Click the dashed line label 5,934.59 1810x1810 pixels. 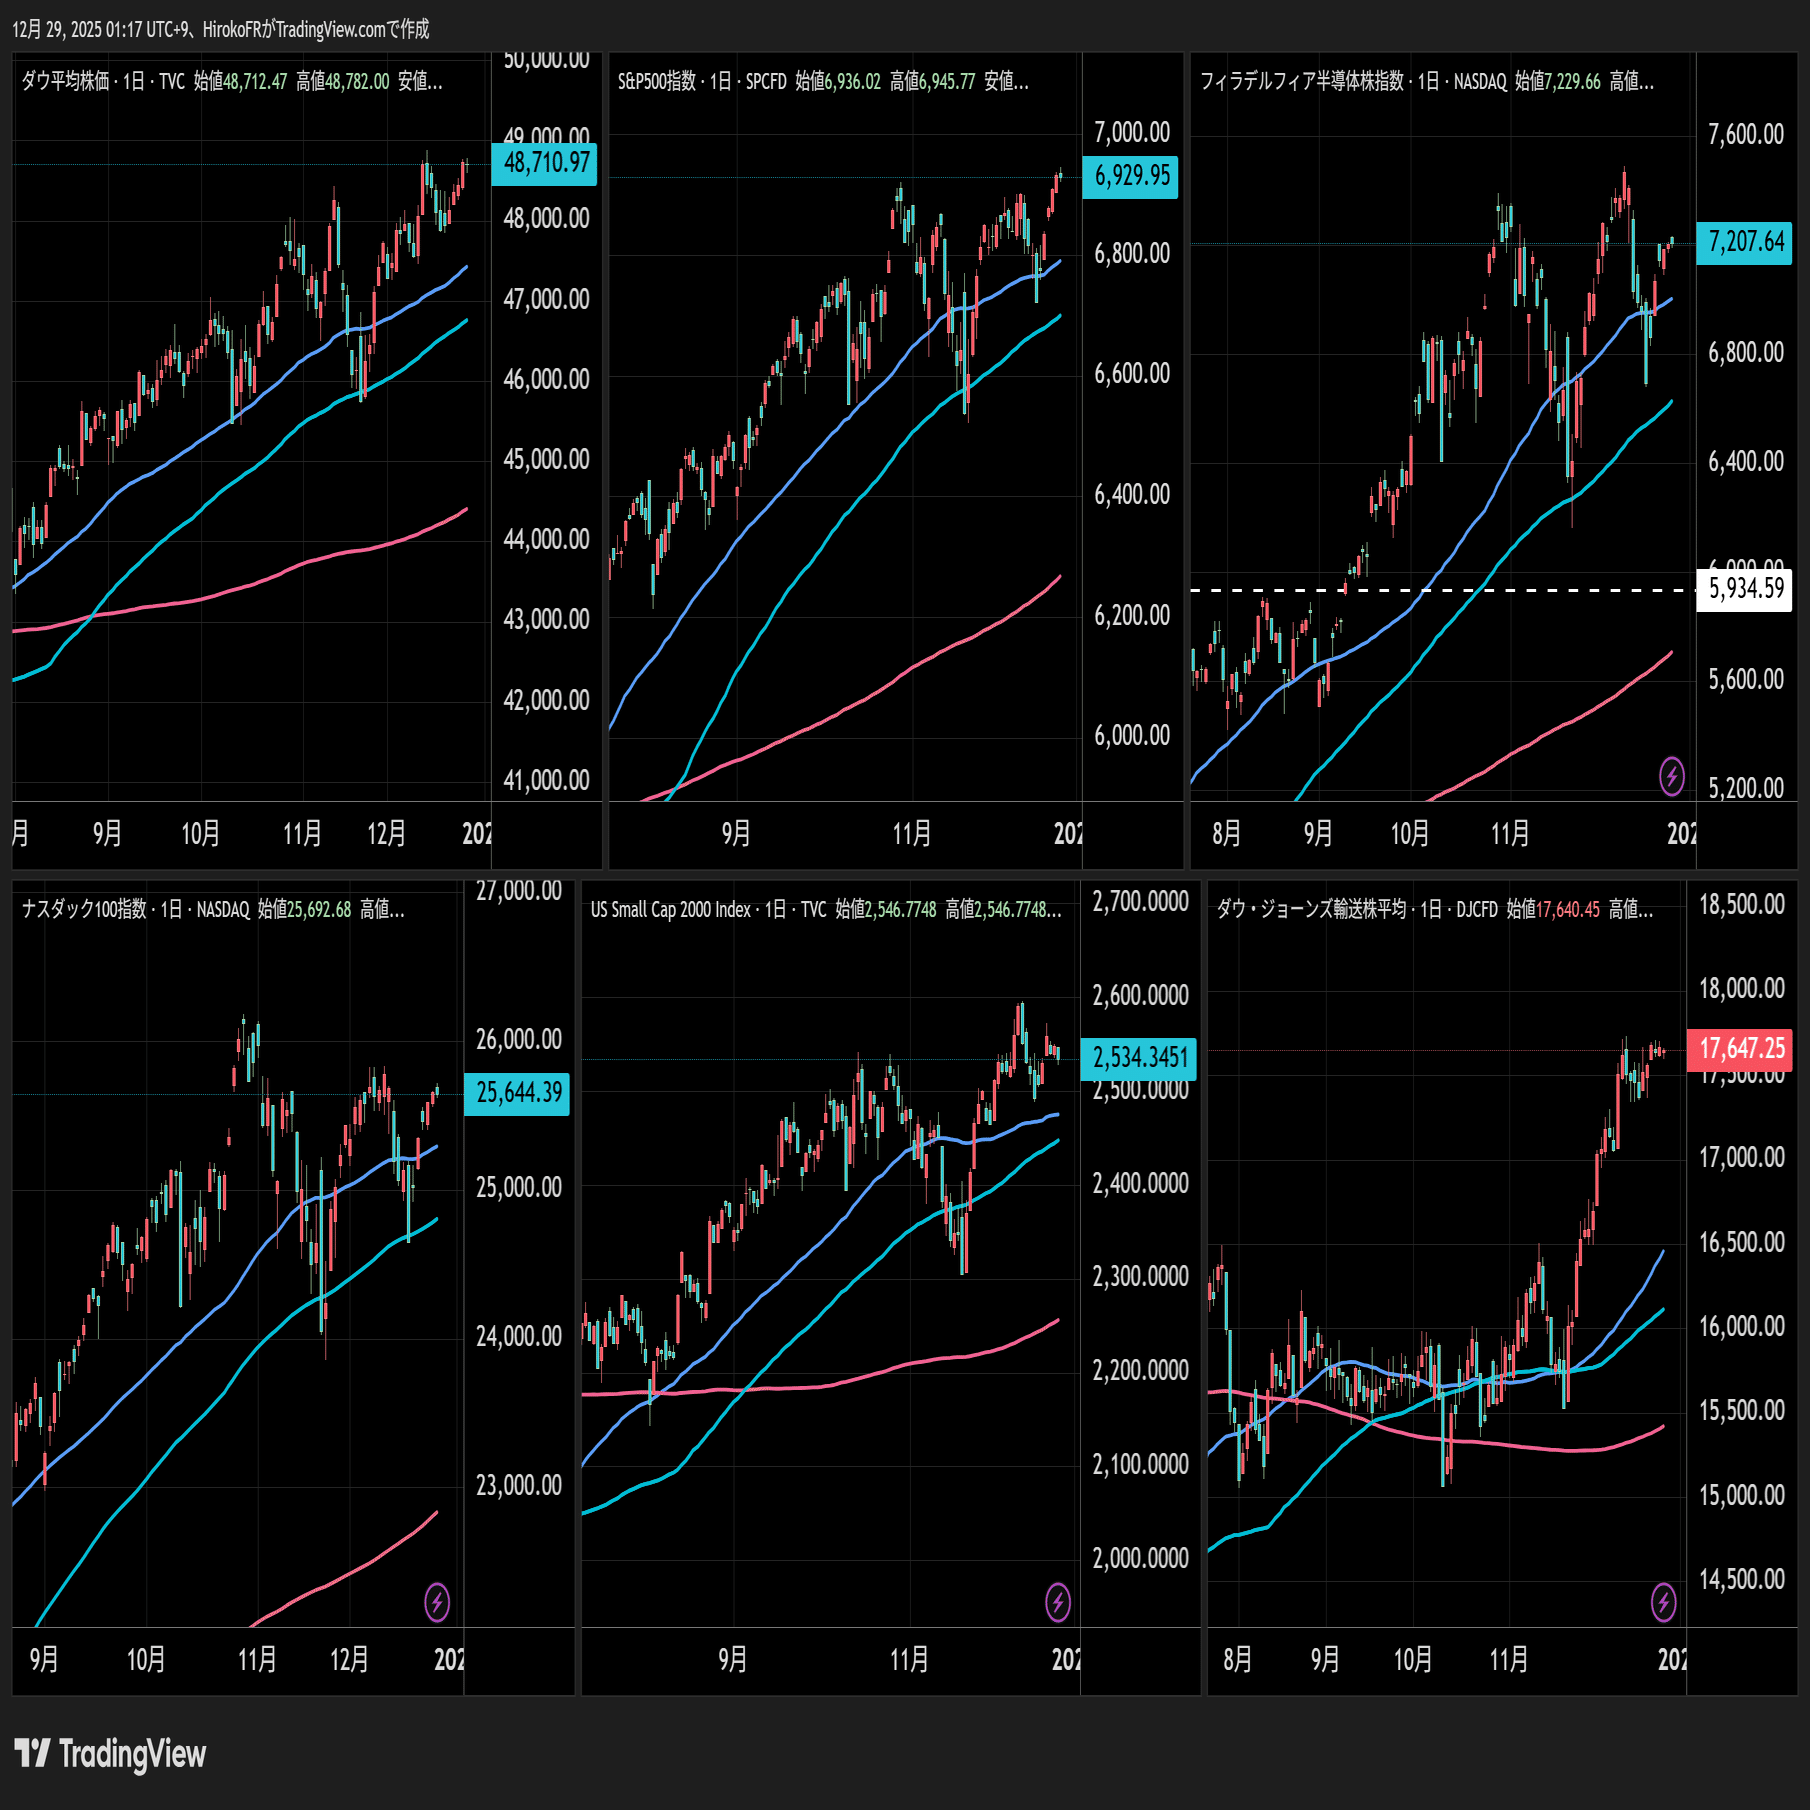click(x=1745, y=589)
